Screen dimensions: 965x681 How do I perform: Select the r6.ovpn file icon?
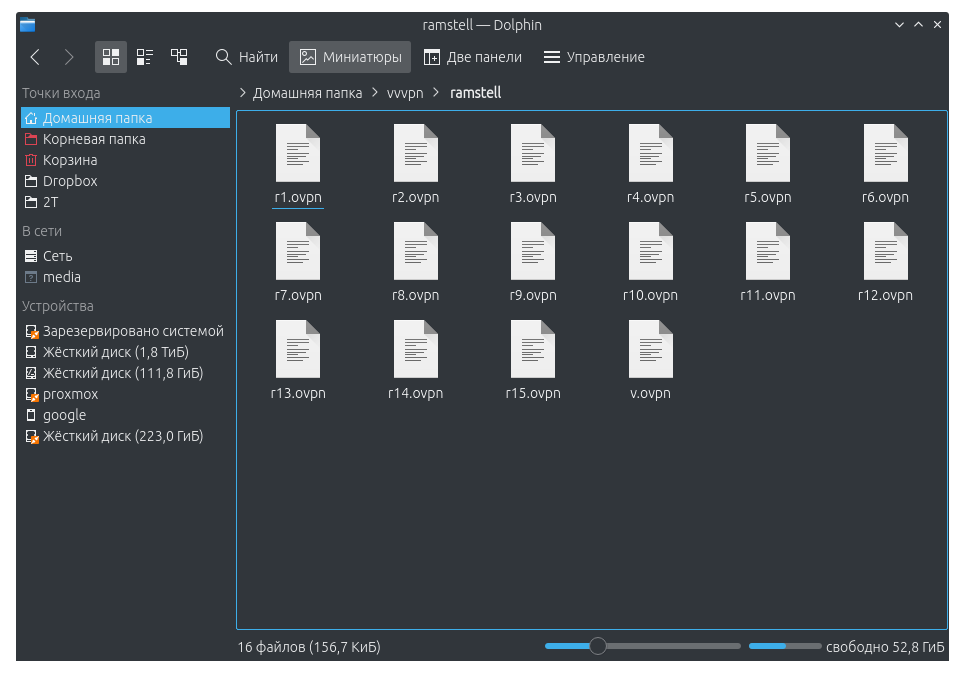tap(886, 153)
